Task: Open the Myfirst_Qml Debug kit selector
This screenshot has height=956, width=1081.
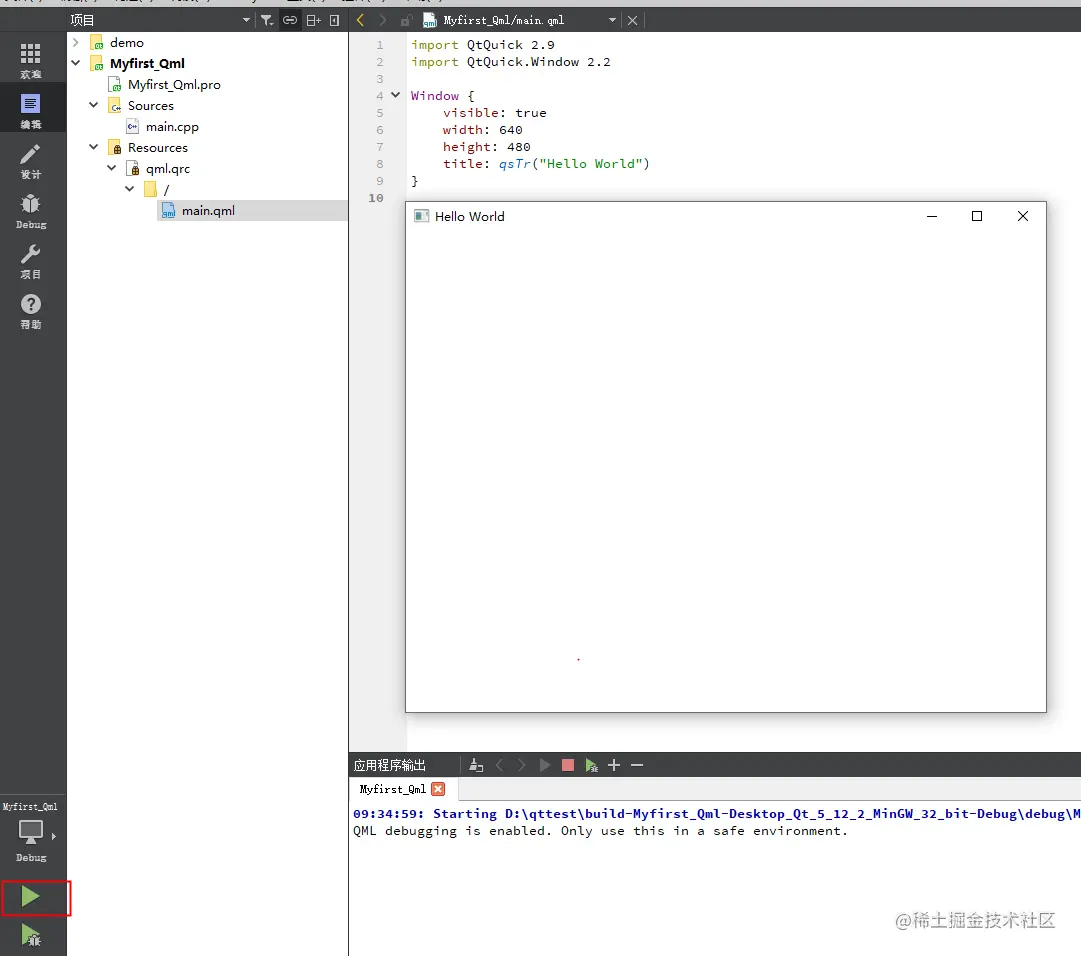Action: pos(30,833)
